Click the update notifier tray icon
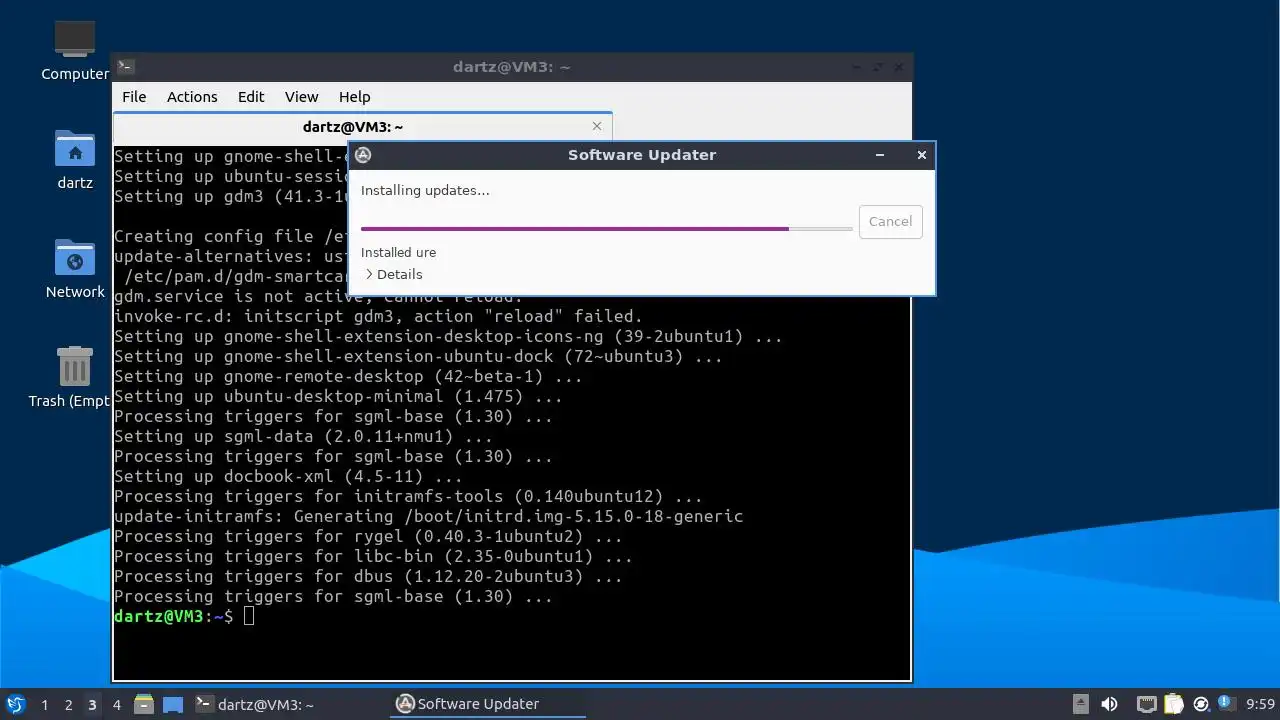Image resolution: width=1280 pixels, height=720 pixels. coord(1201,704)
